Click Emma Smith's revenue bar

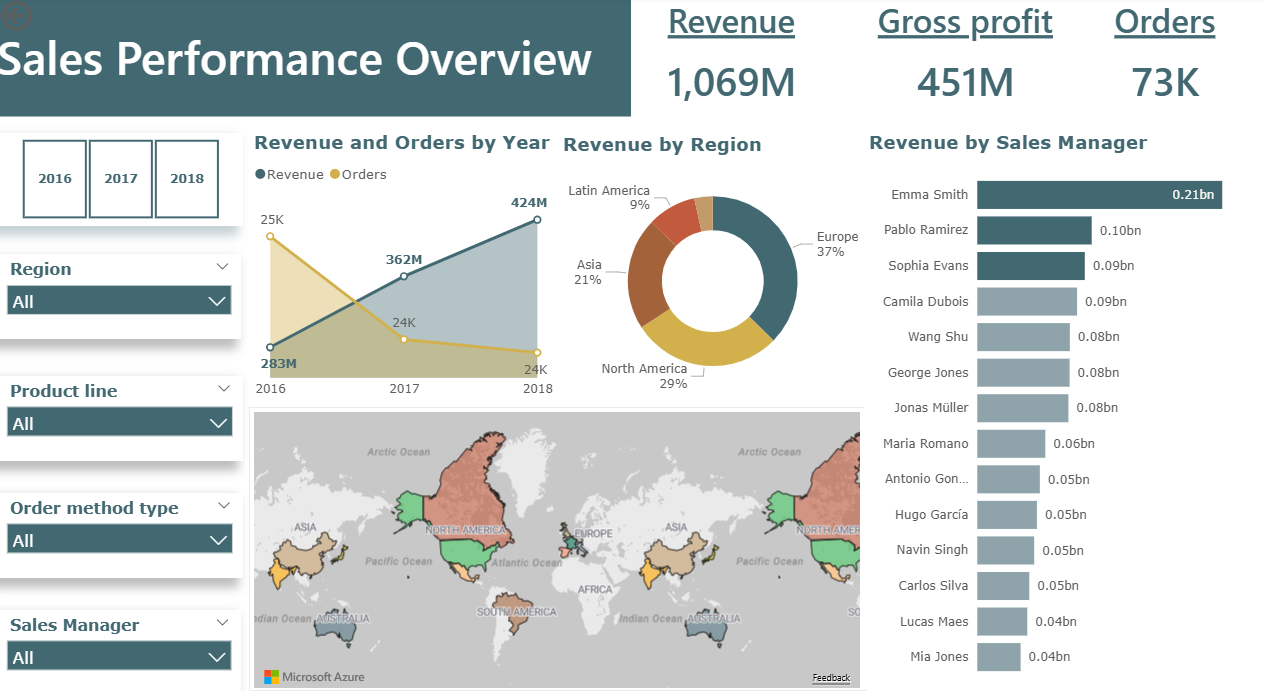(x=1100, y=194)
